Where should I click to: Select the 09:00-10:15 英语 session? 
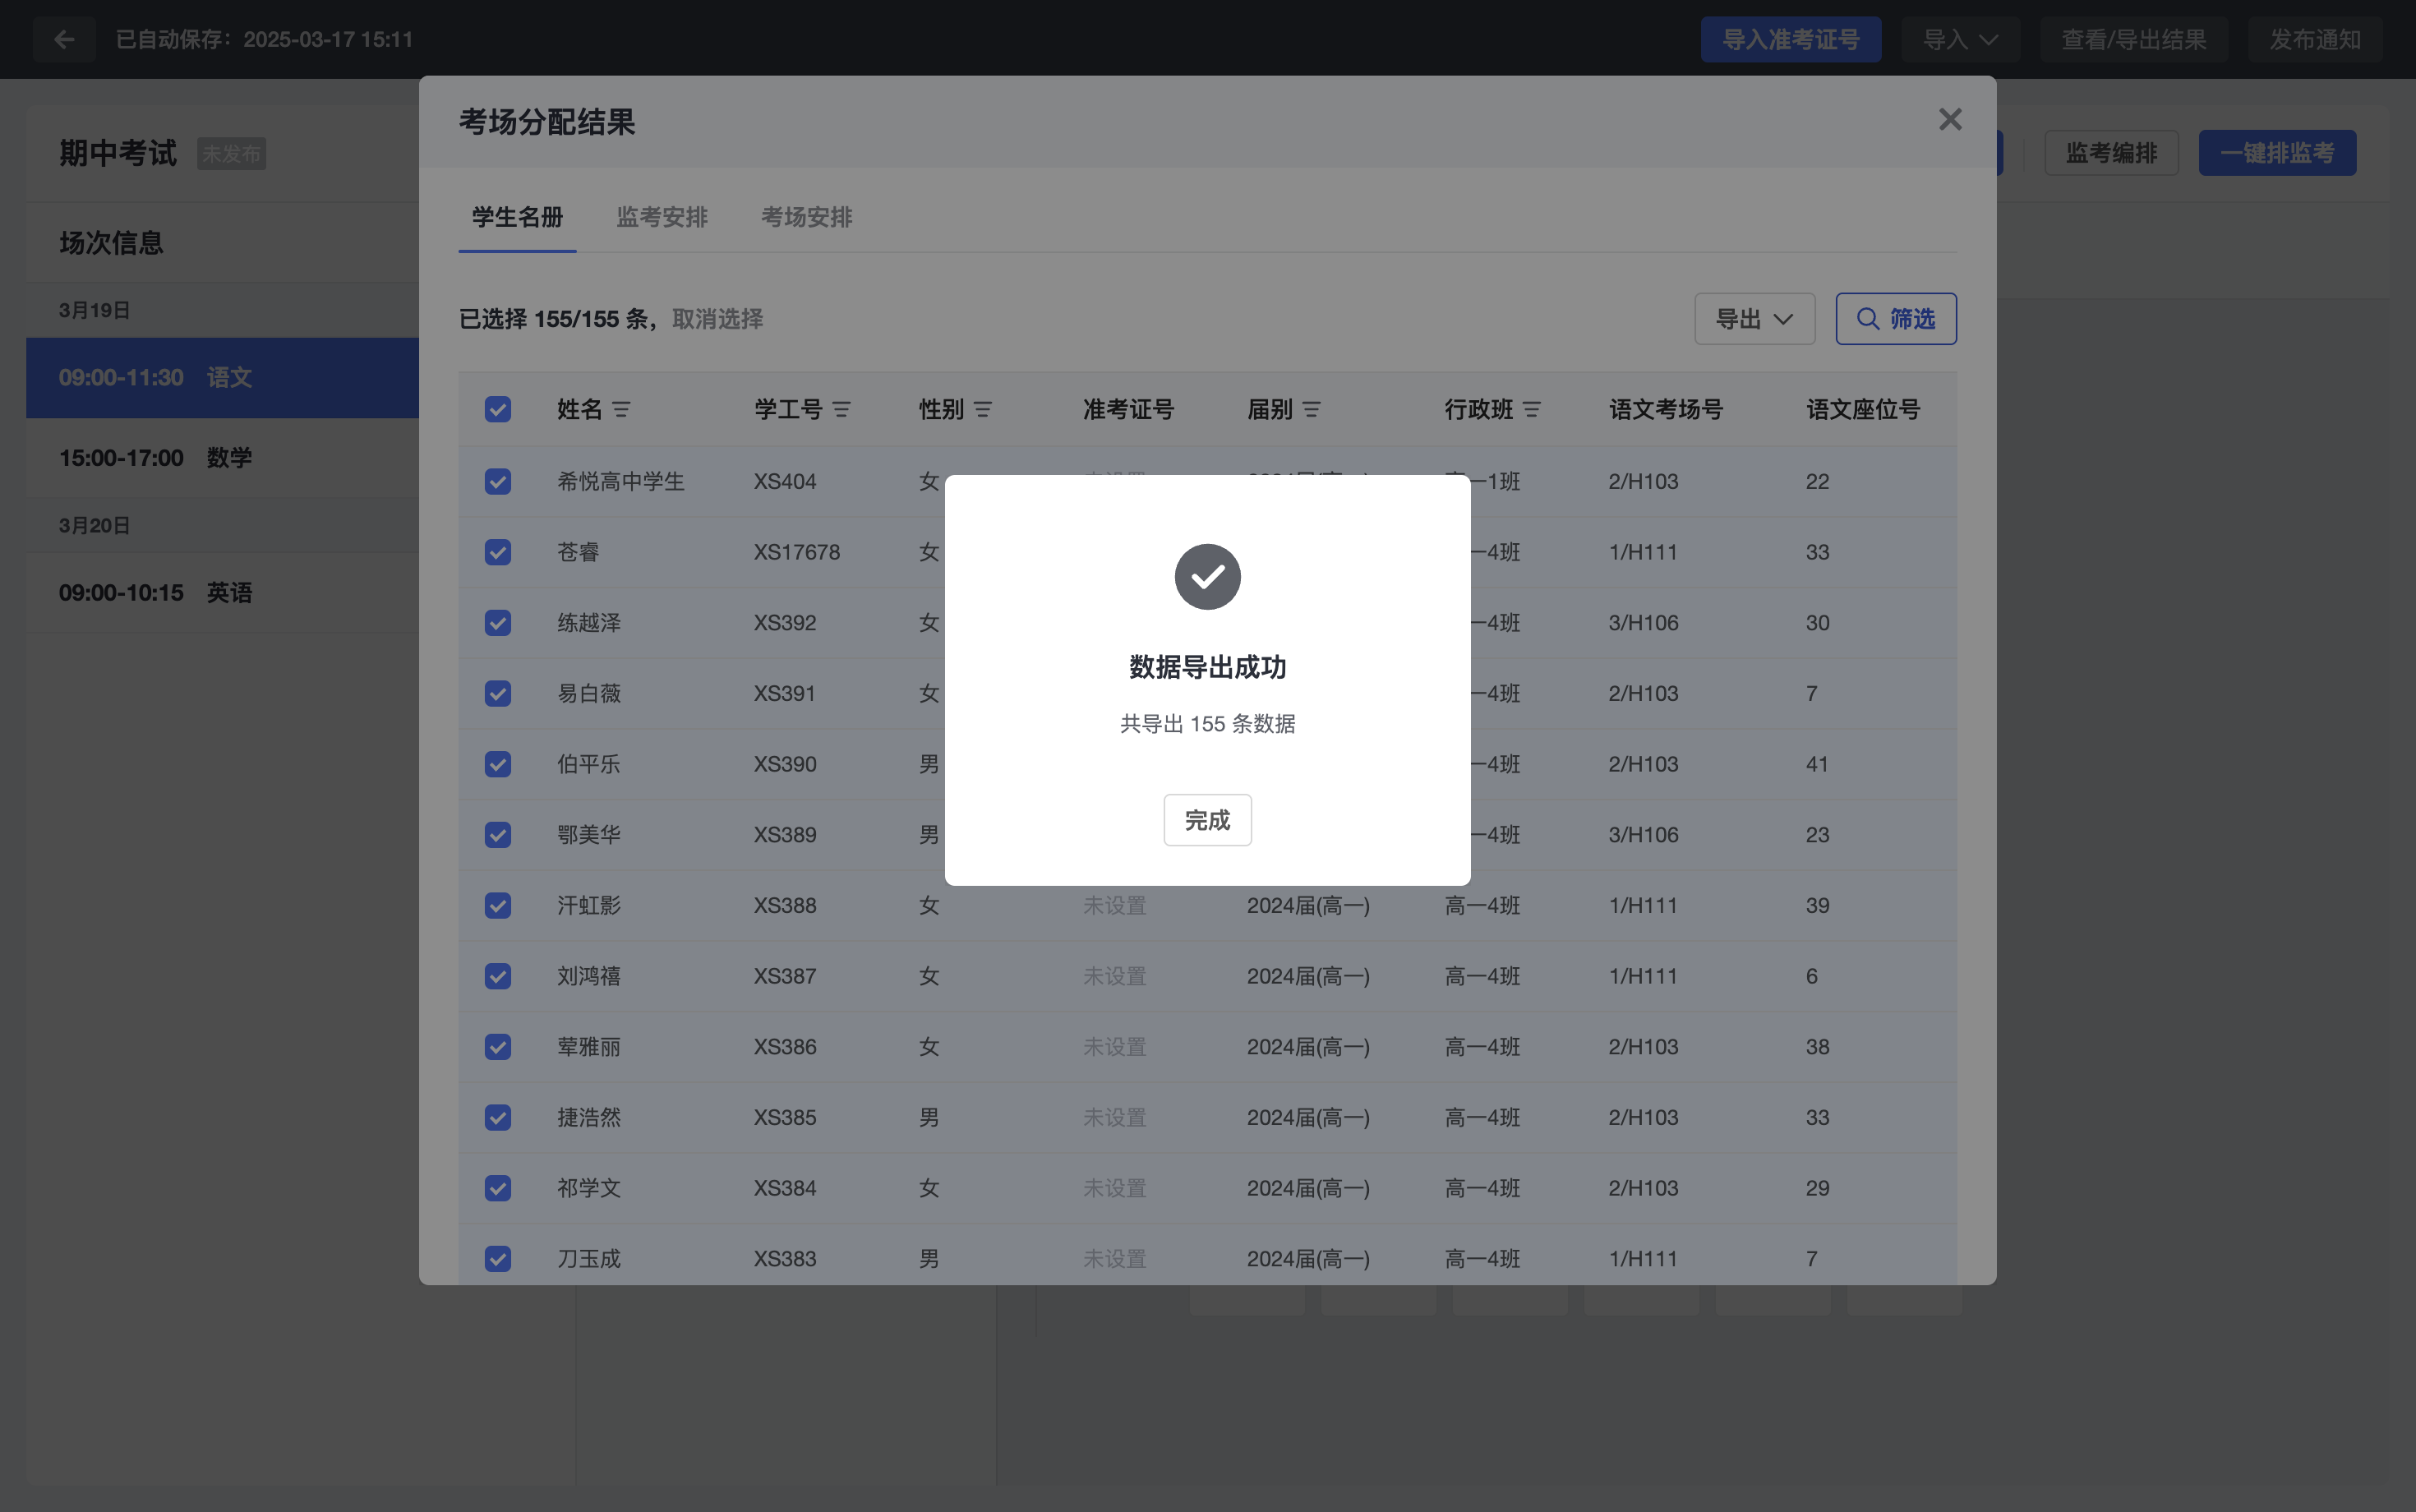click(222, 593)
